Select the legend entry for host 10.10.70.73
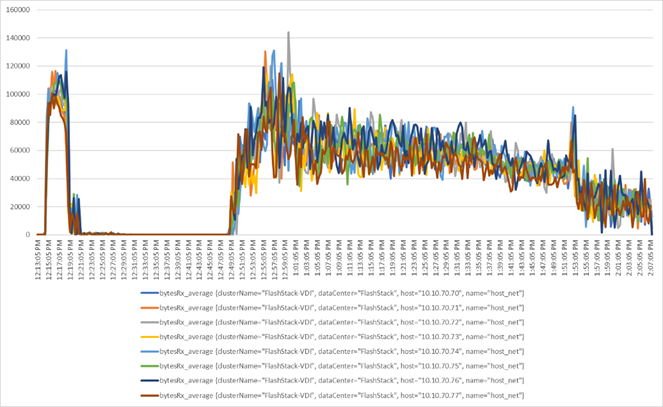Screen dimensions: 663x407 tap(332, 337)
